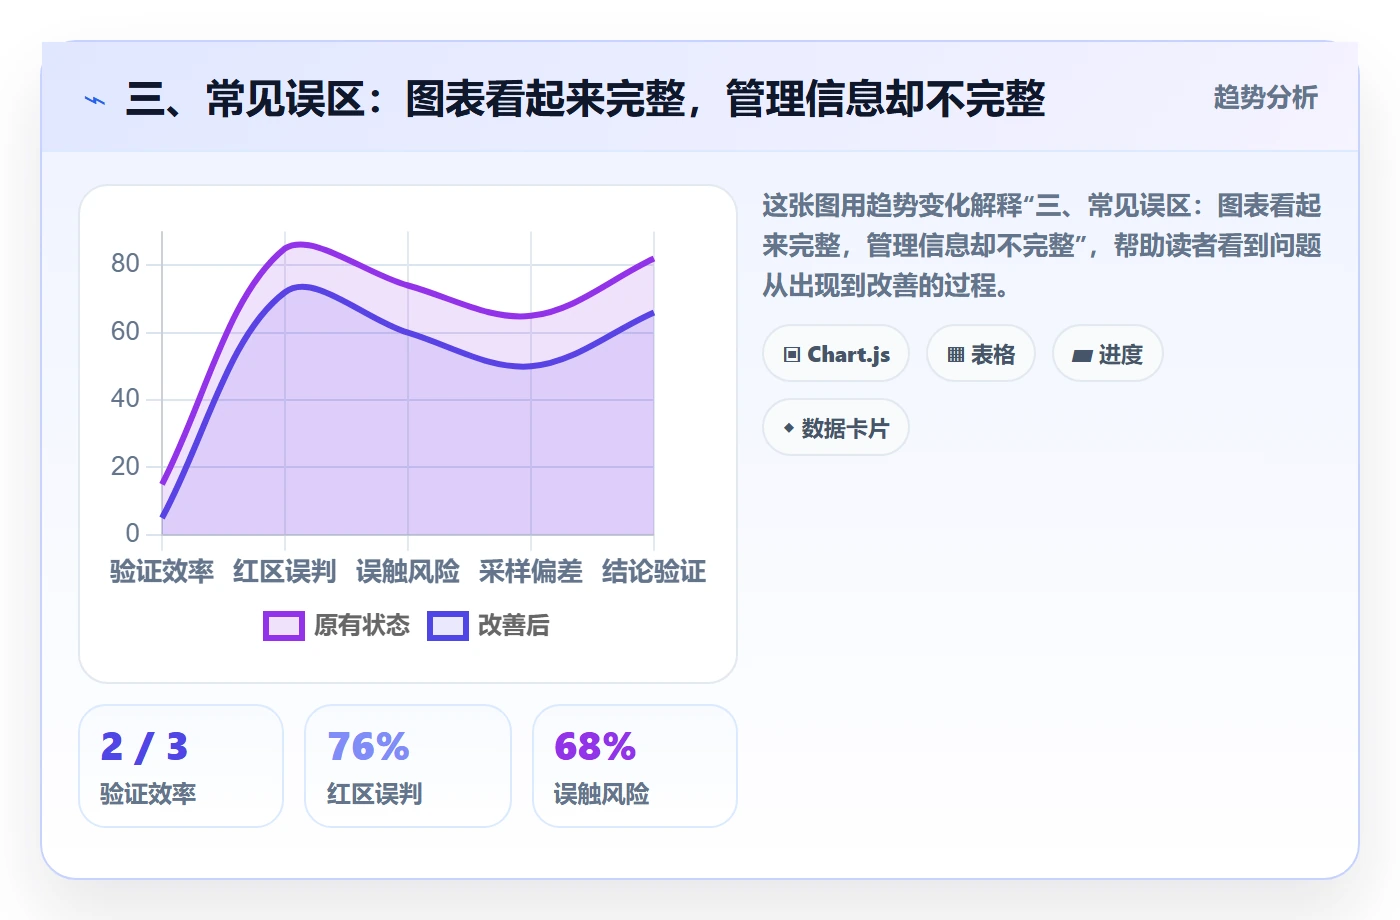
Task: Click the 60 y-axis value
Action: (x=125, y=331)
